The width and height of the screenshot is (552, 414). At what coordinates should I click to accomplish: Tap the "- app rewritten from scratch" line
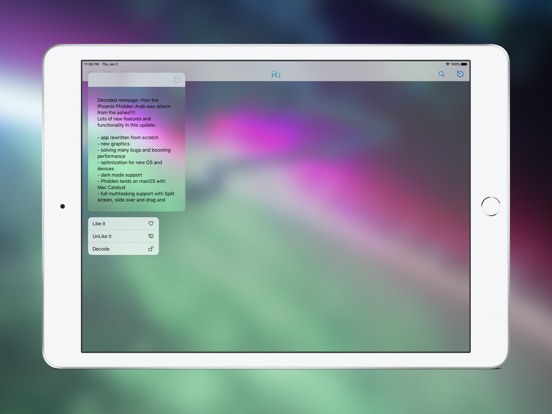[128, 137]
